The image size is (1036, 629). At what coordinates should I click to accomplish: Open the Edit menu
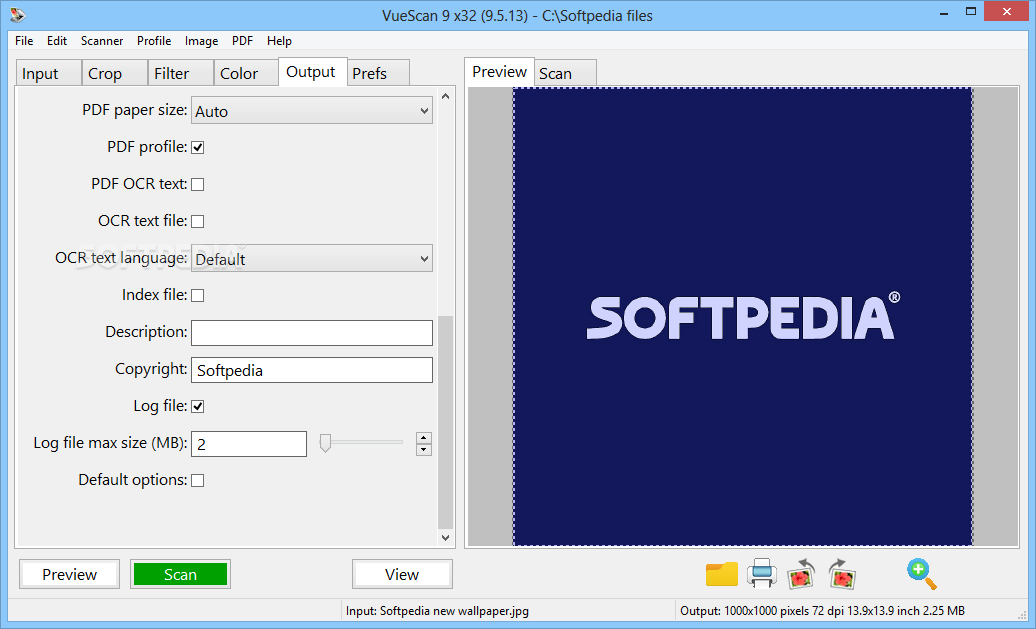coord(57,41)
